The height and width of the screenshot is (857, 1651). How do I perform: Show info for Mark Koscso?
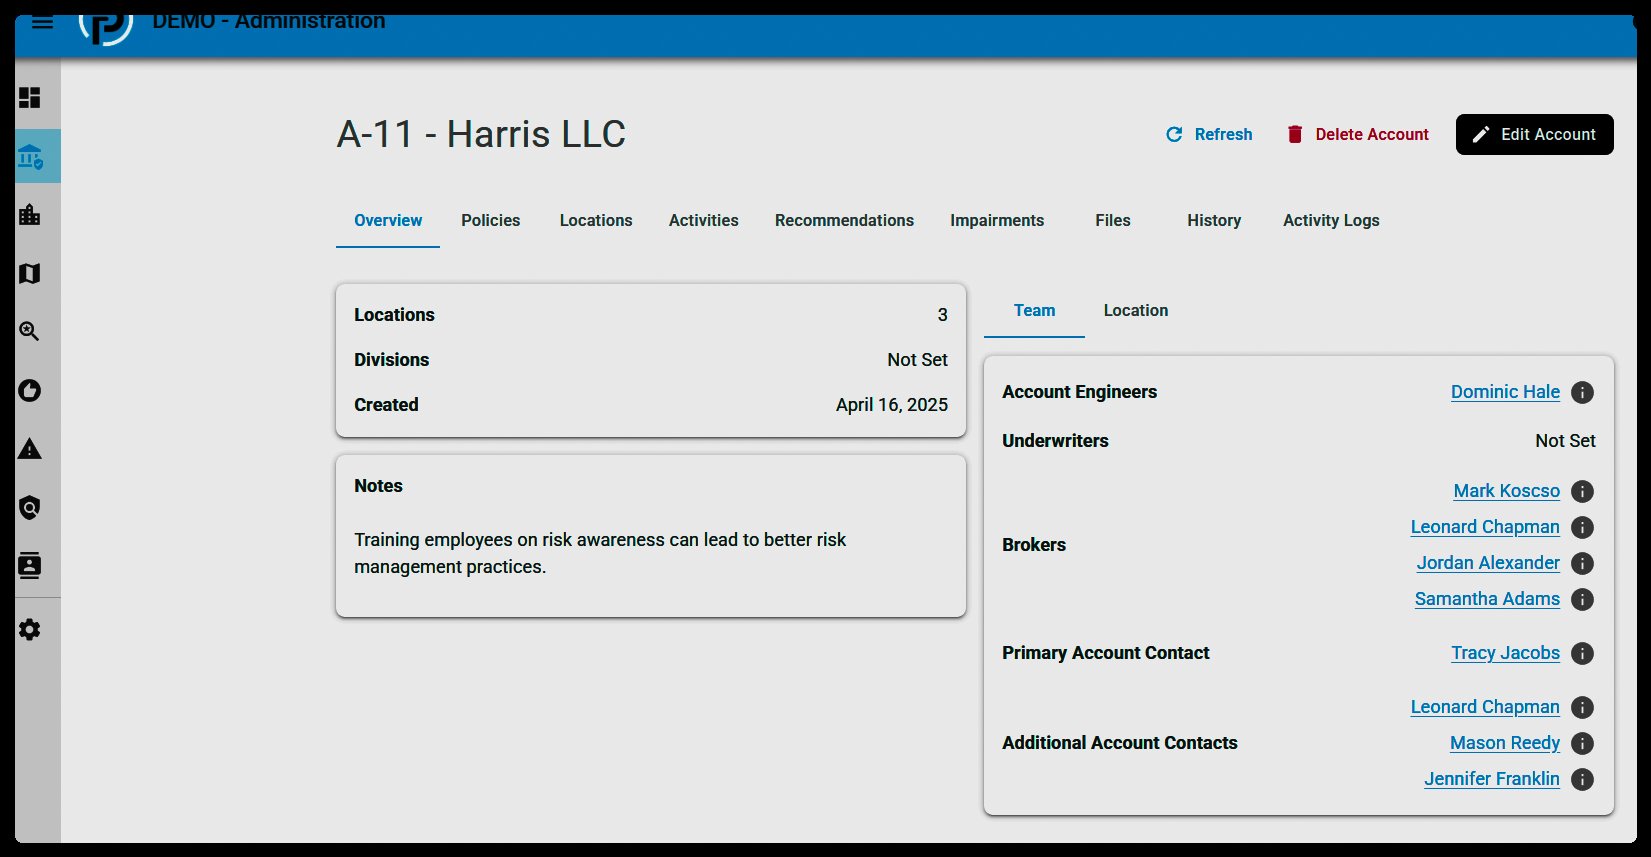1582,491
